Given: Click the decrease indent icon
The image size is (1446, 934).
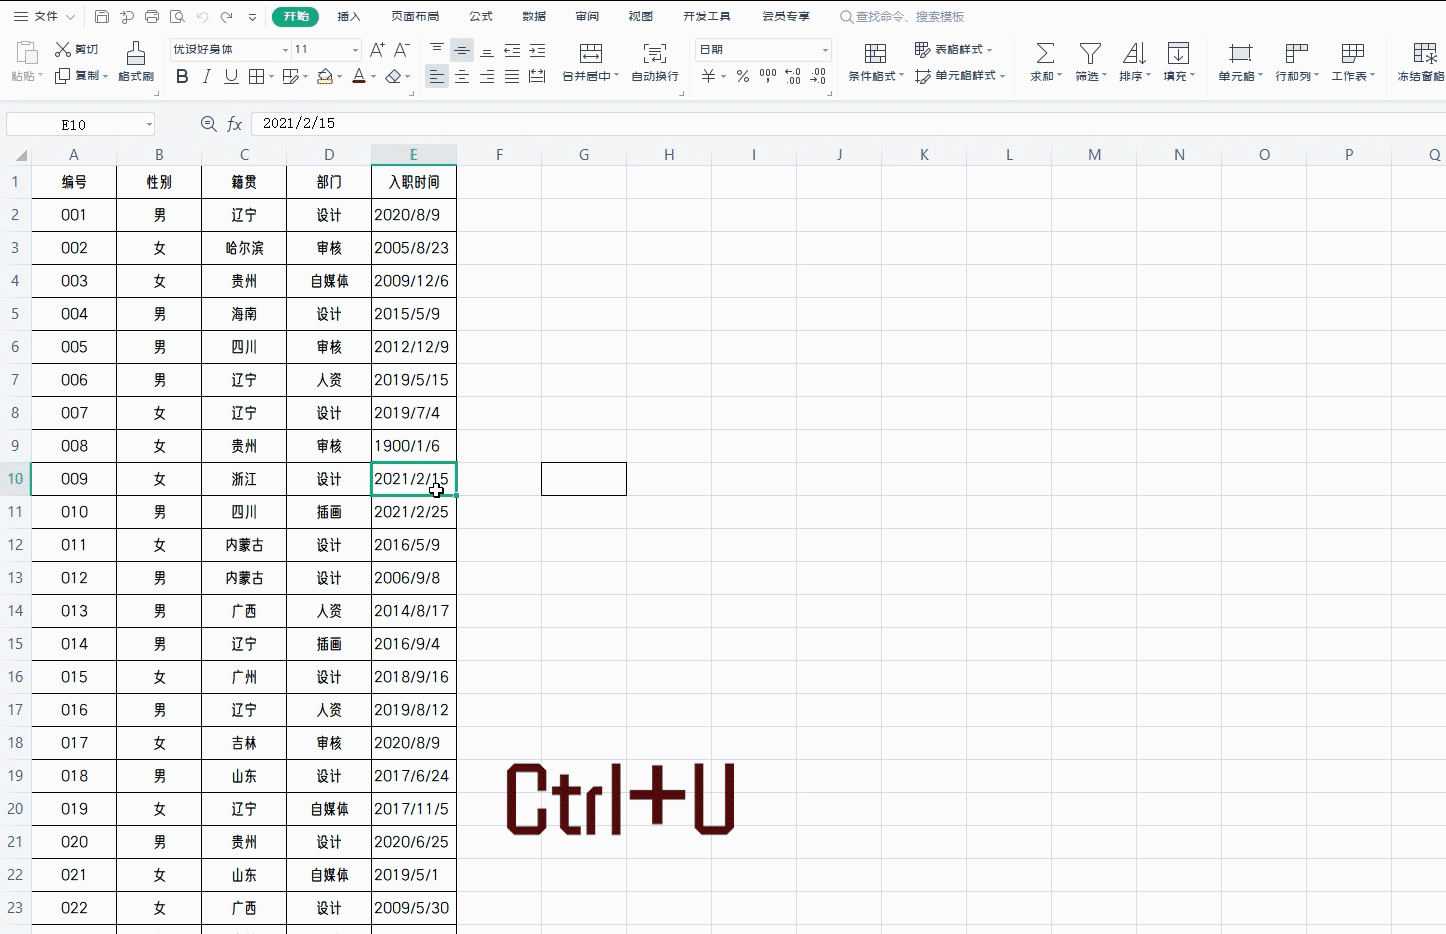Looking at the screenshot, I should [x=512, y=50].
